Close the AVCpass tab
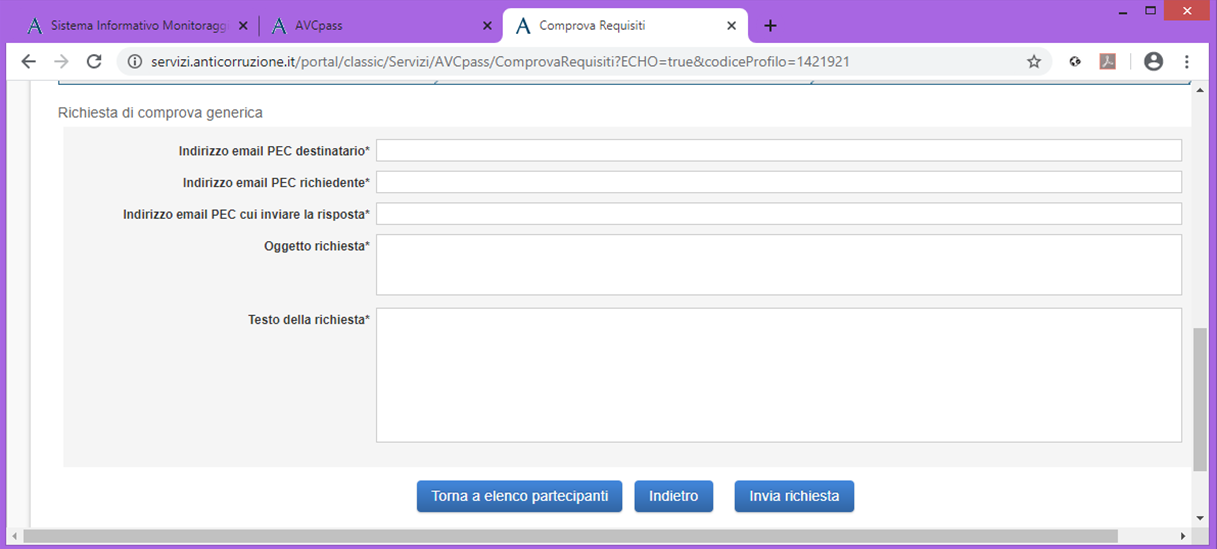Screen dimensions: 1217x549 pos(487,26)
